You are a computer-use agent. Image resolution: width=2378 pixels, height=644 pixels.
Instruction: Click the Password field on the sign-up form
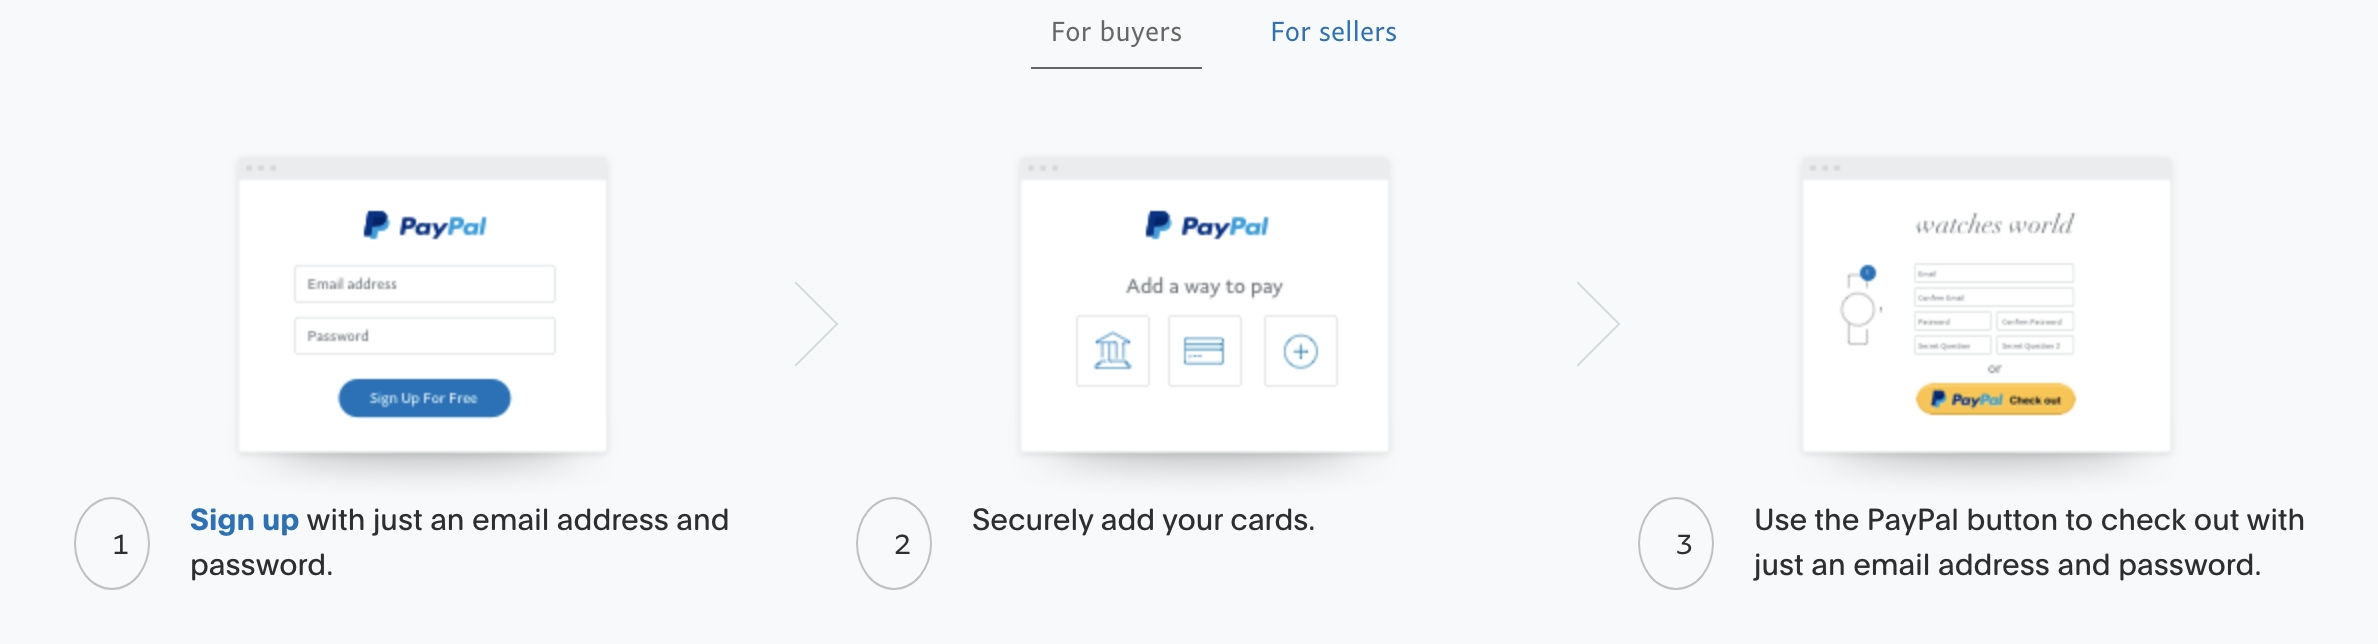[x=424, y=335]
